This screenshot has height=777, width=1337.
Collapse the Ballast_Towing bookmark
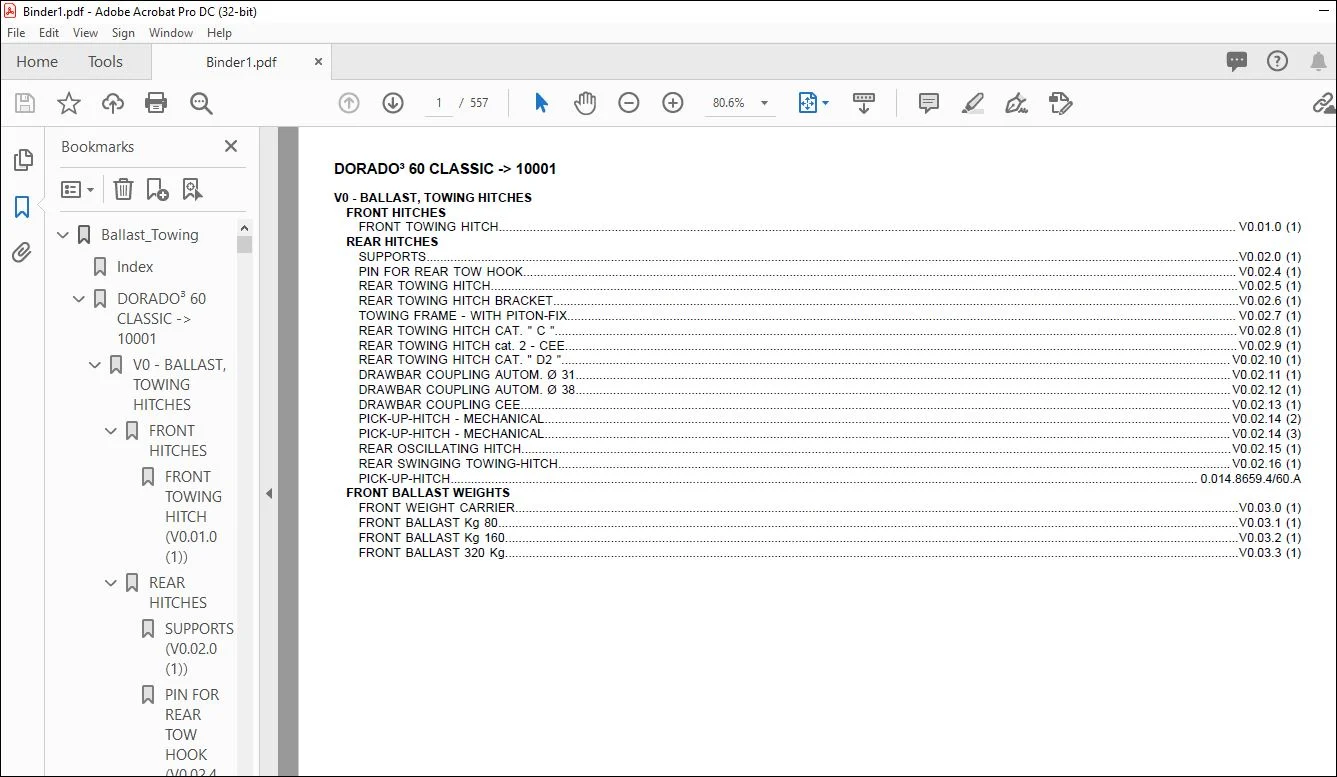click(64, 235)
